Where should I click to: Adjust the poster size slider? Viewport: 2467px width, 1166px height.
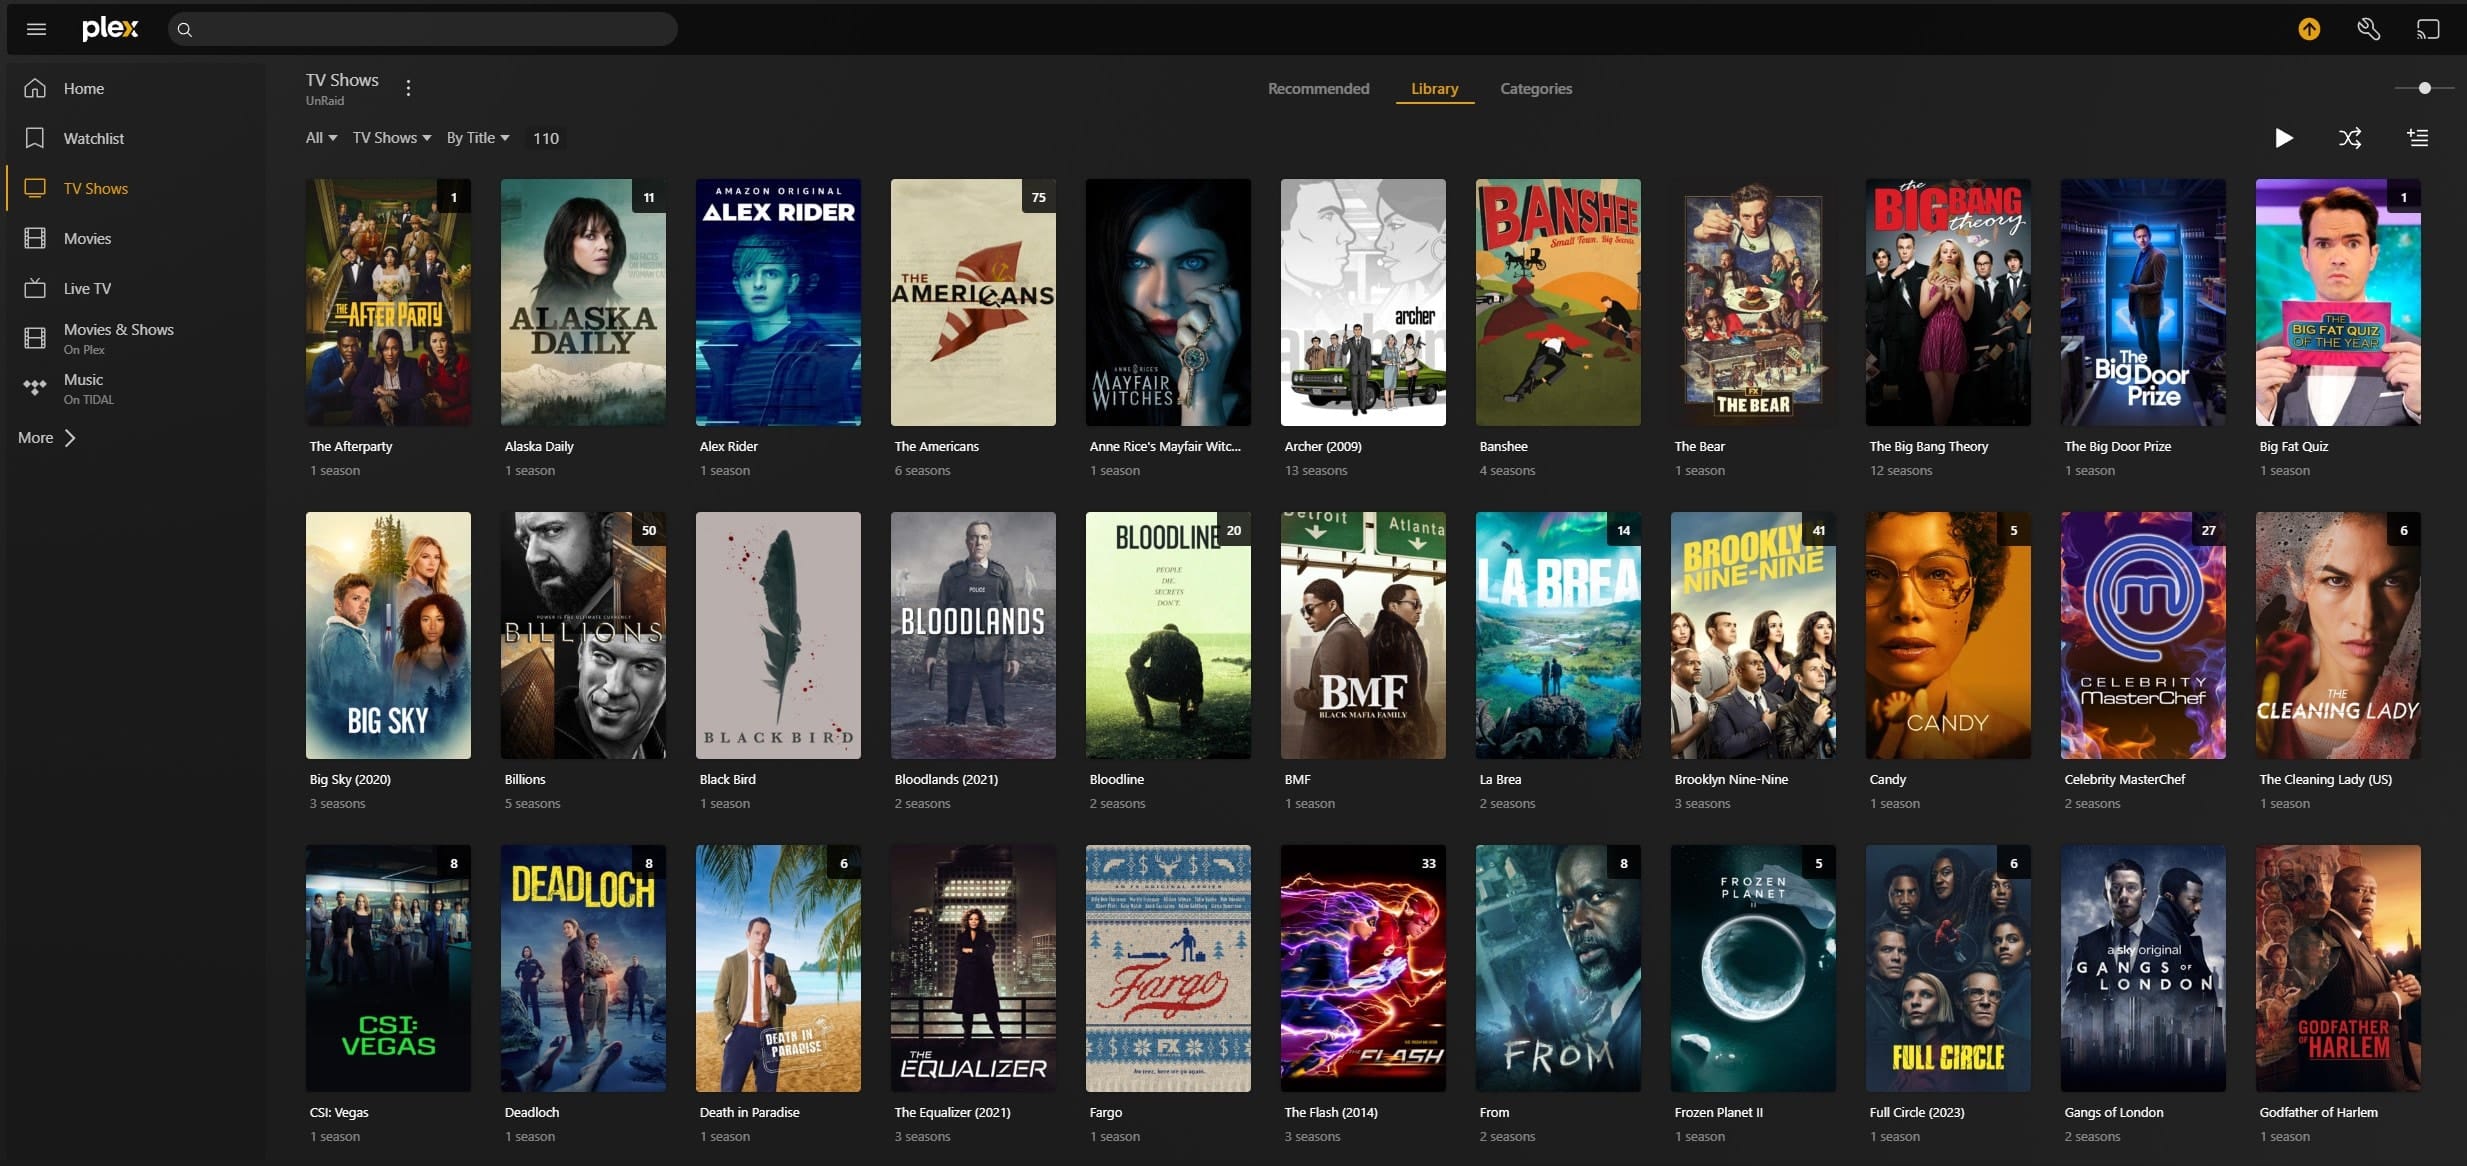[x=2424, y=88]
